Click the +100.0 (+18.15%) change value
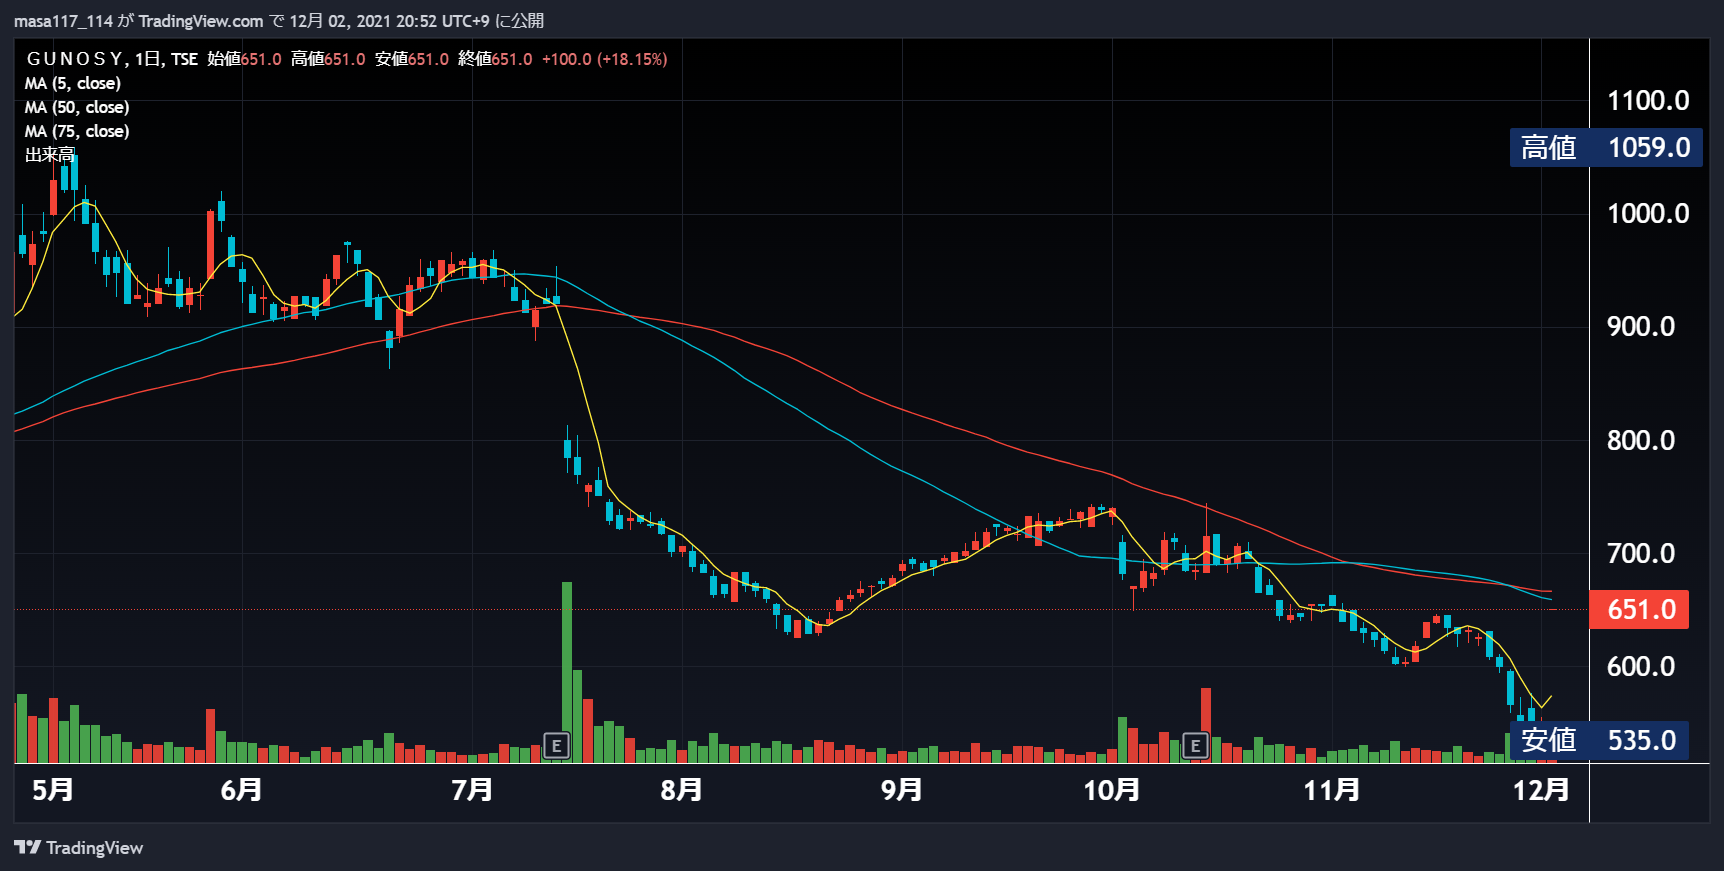 605,59
